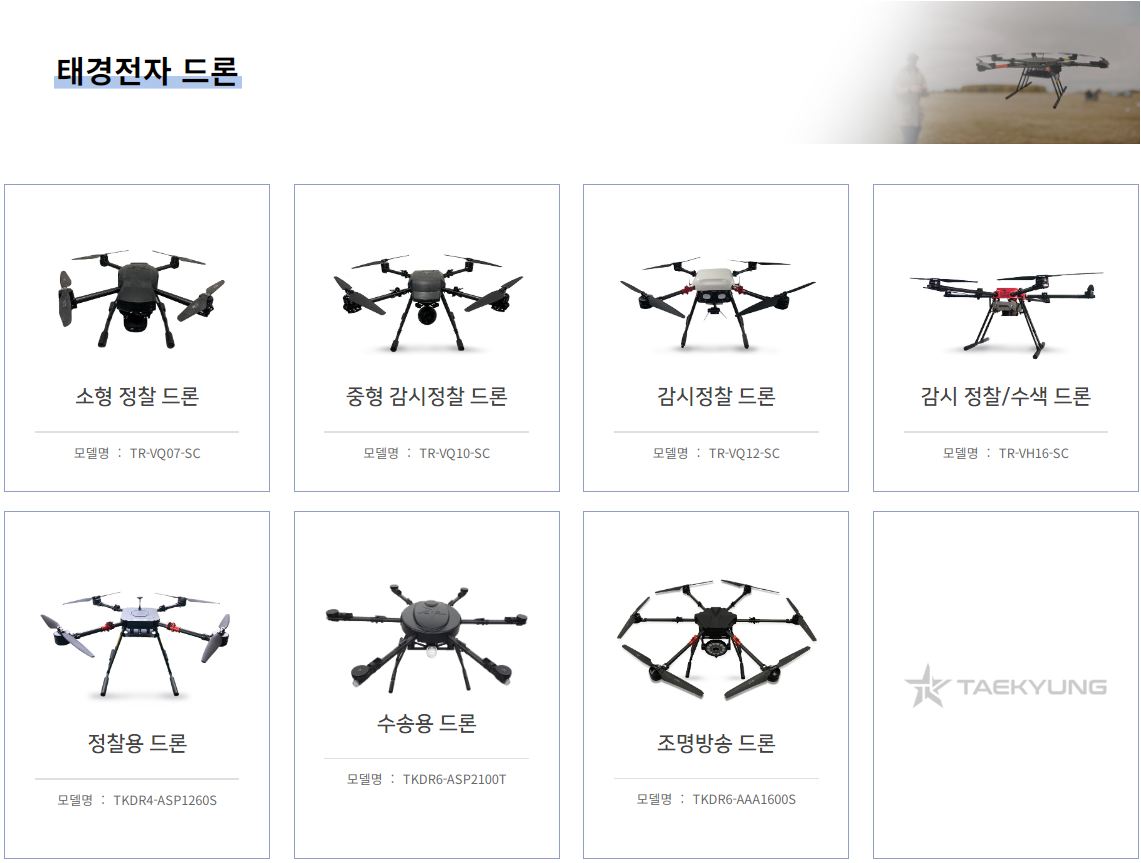The image size is (1141, 863).
Task: Click the 감시정찰 드론 title text
Action: pos(716,396)
